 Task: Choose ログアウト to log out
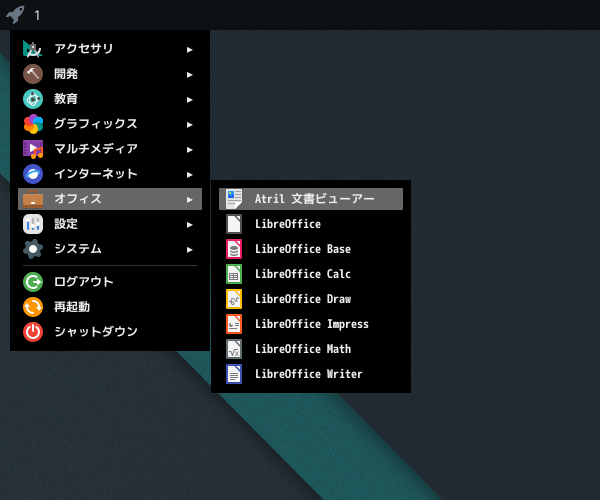pyautogui.click(x=110, y=282)
